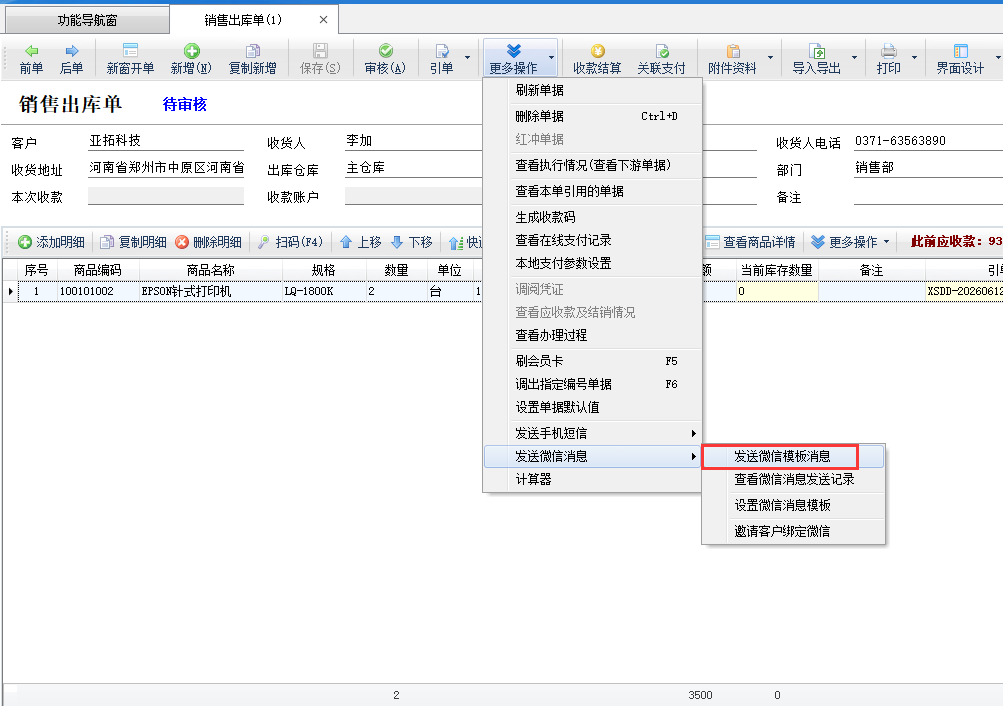Image resolution: width=1003 pixels, height=706 pixels.
Task: Click the 本次收款 input field
Action: coord(166,196)
